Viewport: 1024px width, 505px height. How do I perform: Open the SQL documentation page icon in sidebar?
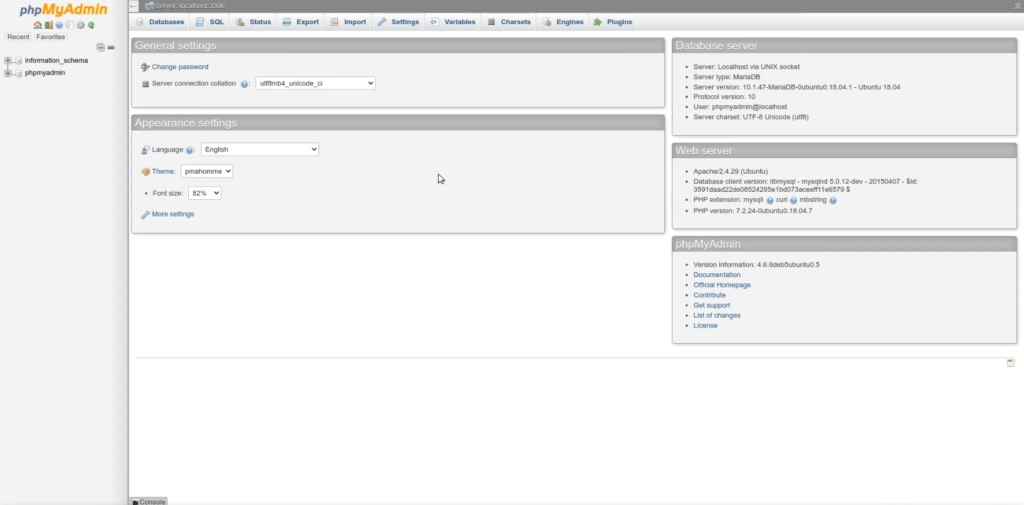click(x=70, y=25)
